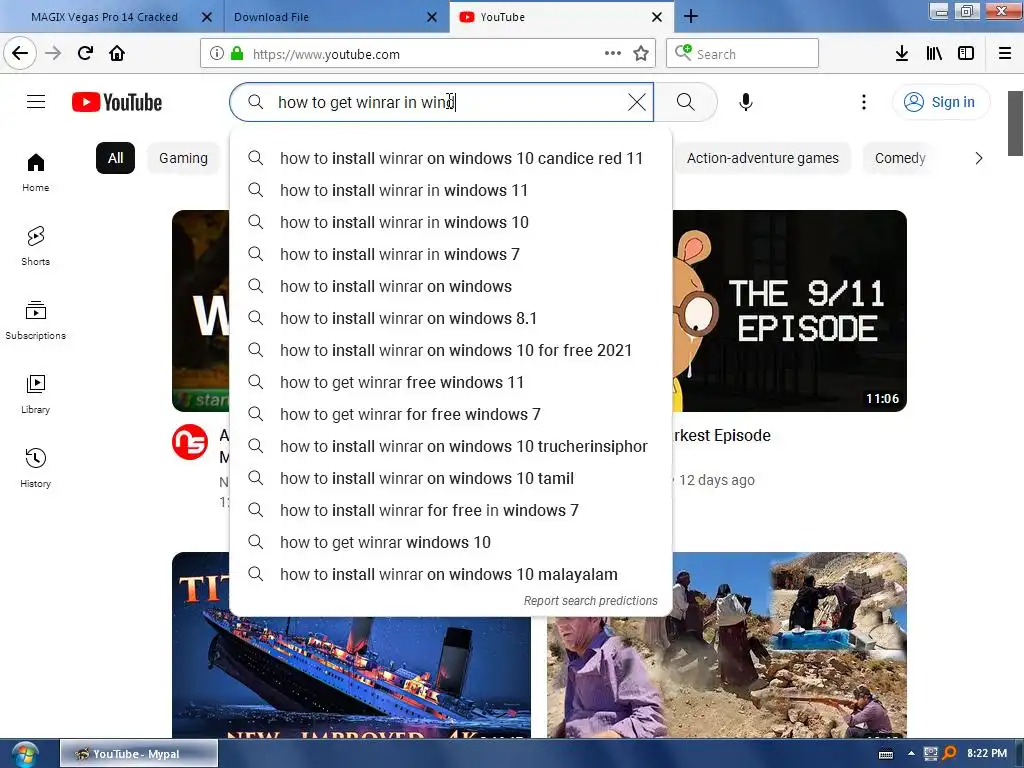The width and height of the screenshot is (1024, 768).
Task: Open the browser application menu
Action: pos(1005,54)
